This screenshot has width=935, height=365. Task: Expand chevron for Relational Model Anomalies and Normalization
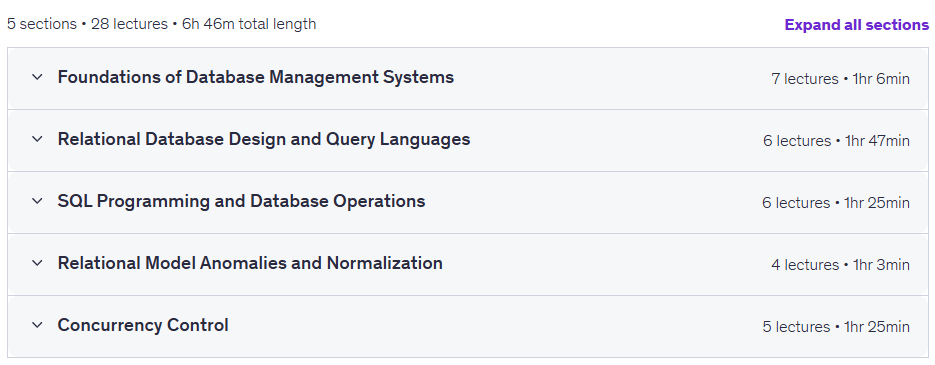tap(37, 264)
